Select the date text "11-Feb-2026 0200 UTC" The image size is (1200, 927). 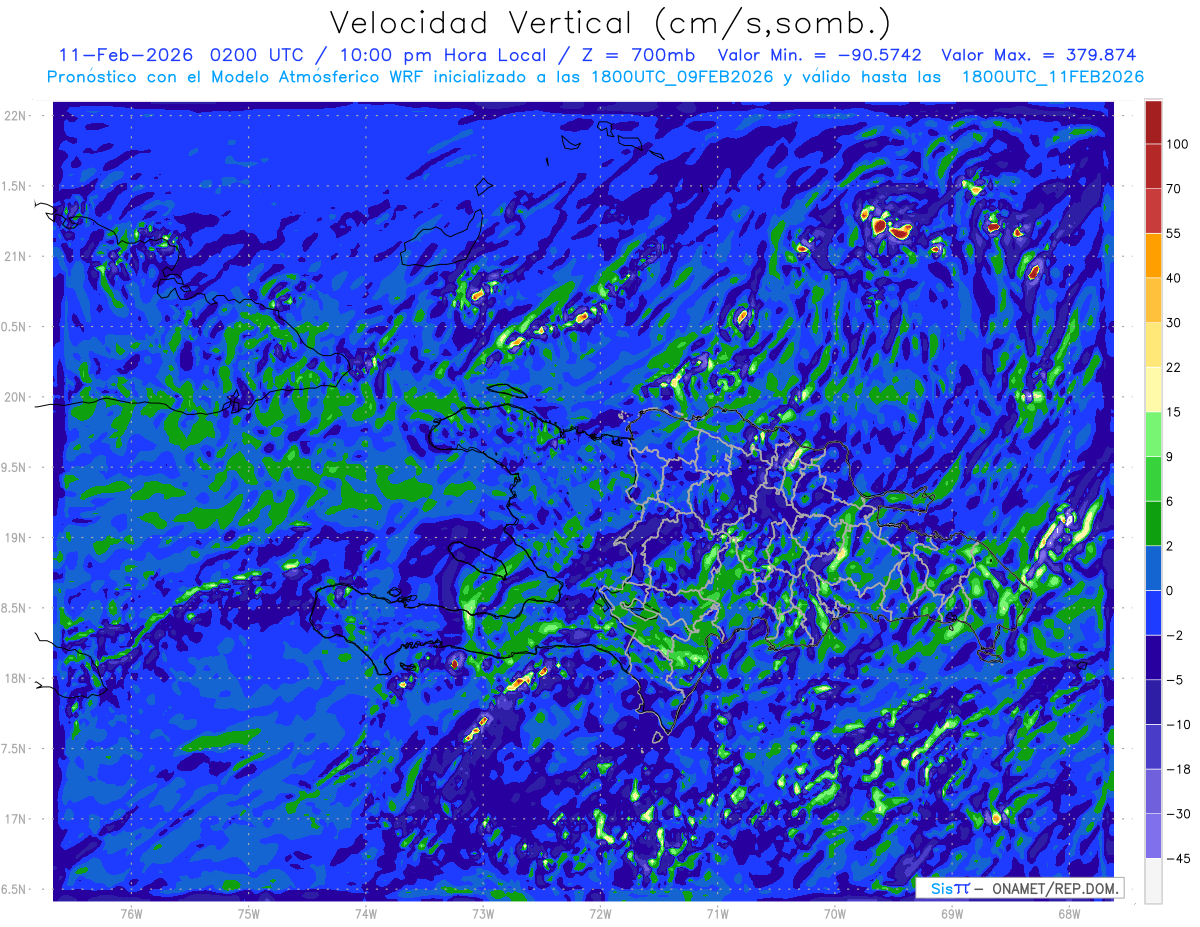(180, 55)
